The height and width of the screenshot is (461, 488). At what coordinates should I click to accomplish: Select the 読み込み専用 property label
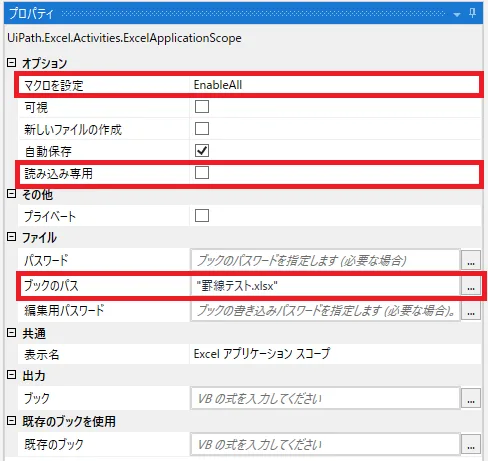58,173
